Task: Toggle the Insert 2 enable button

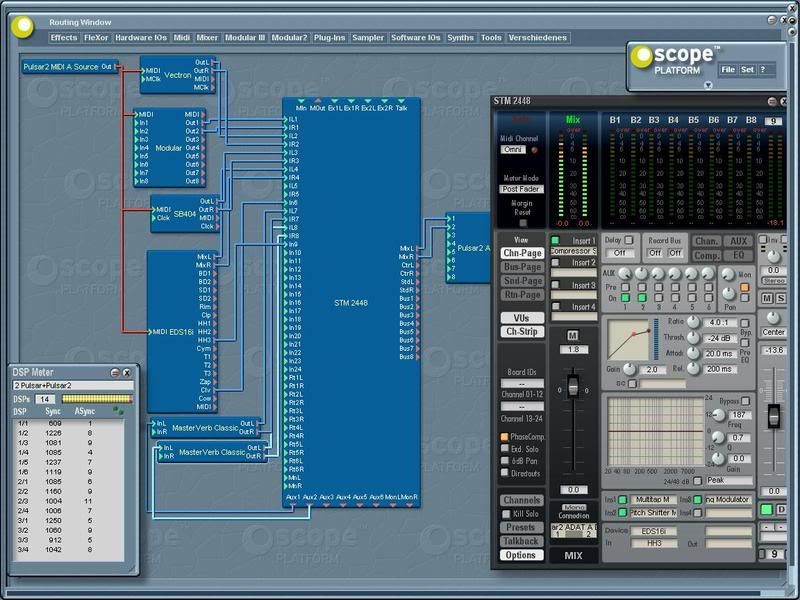Action: pyautogui.click(x=555, y=262)
